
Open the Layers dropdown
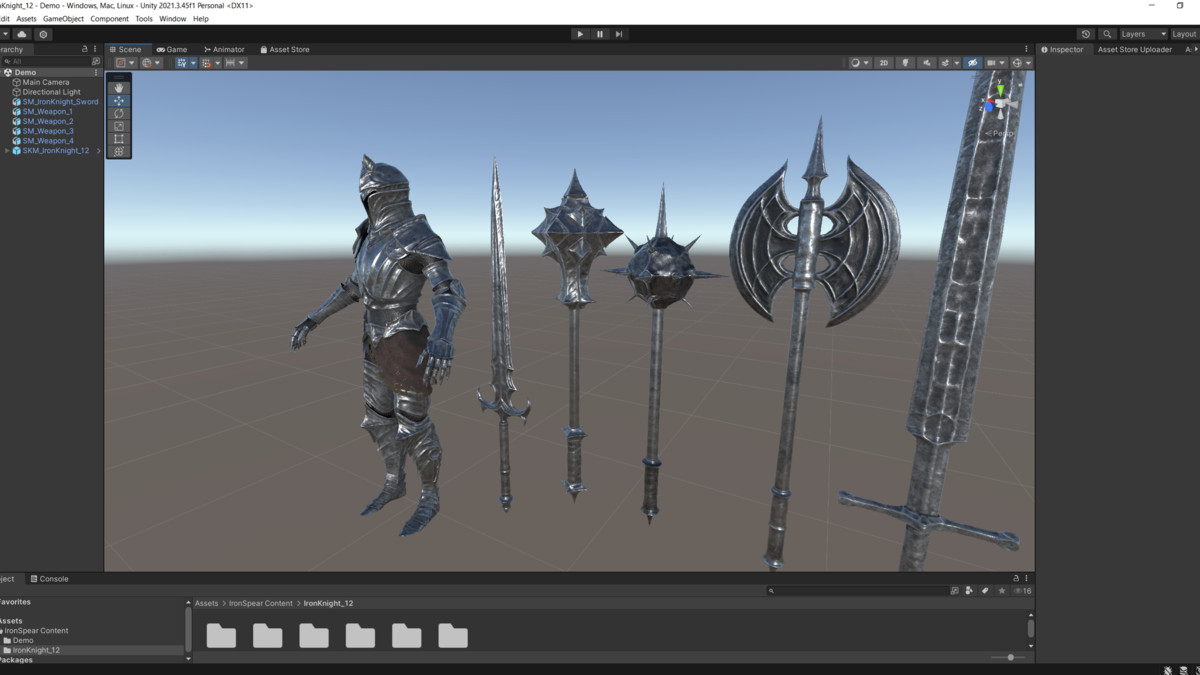tap(1143, 34)
